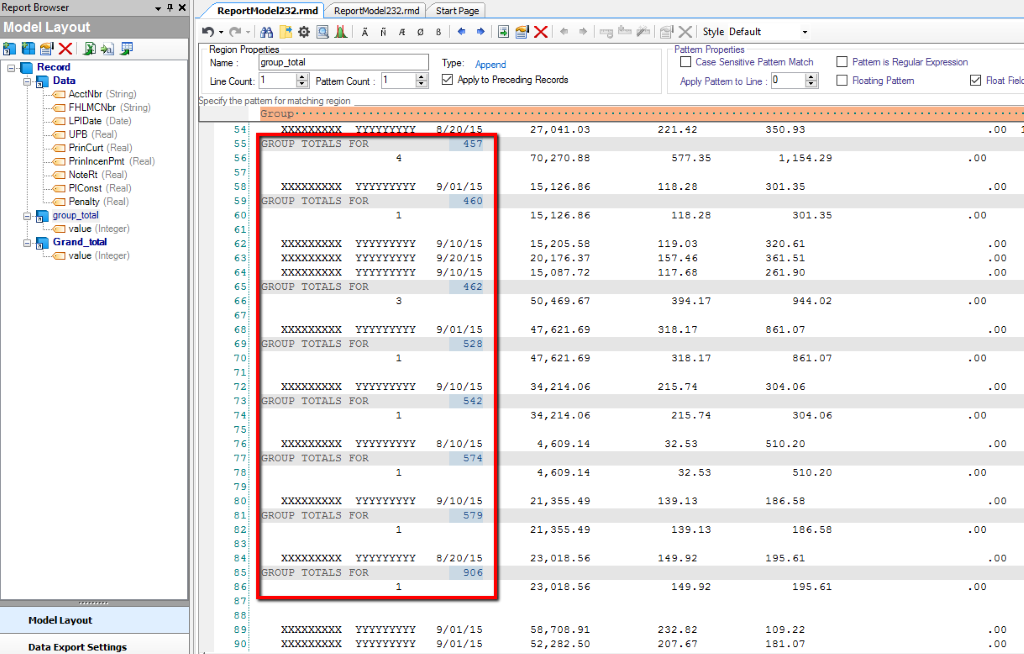Pin the Report Browser panel

[170, 8]
